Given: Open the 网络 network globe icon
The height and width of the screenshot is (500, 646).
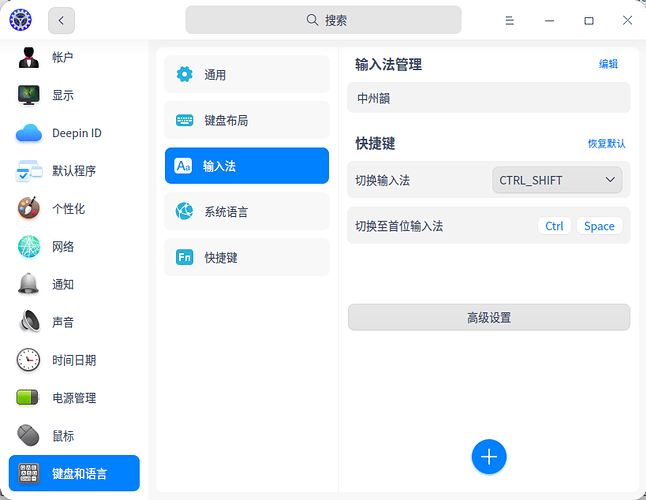Looking at the screenshot, I should click(29, 246).
